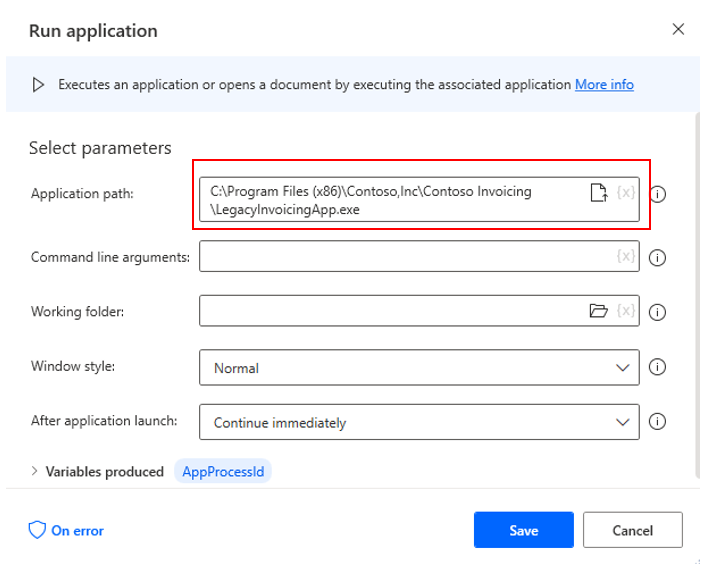The image size is (706, 564).
Task: Open the After application launch dropdown
Action: 419,422
